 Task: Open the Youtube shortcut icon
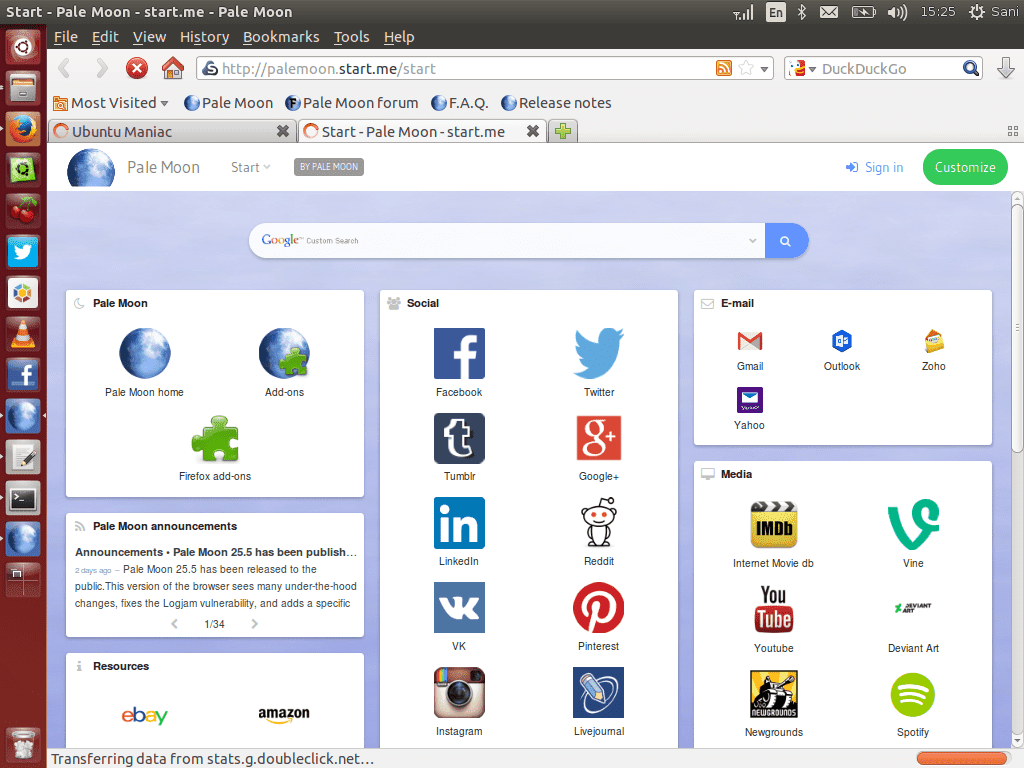tap(774, 609)
